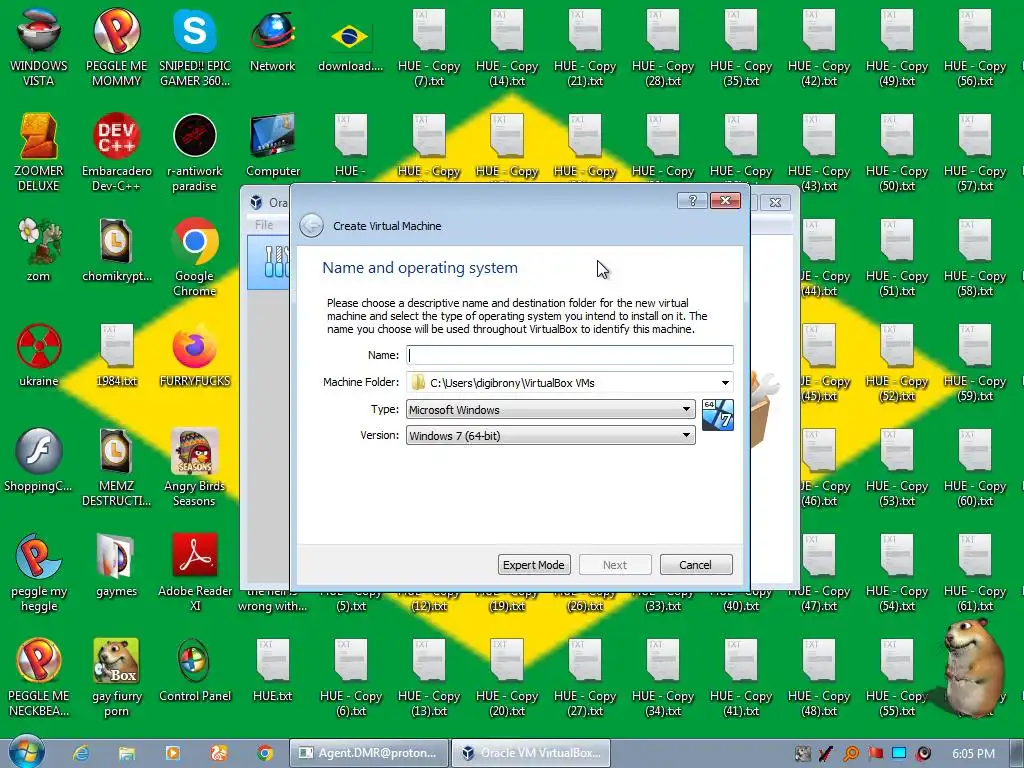Viewport: 1024px width, 768px height.
Task: Click the help question mark button
Action: [692, 200]
